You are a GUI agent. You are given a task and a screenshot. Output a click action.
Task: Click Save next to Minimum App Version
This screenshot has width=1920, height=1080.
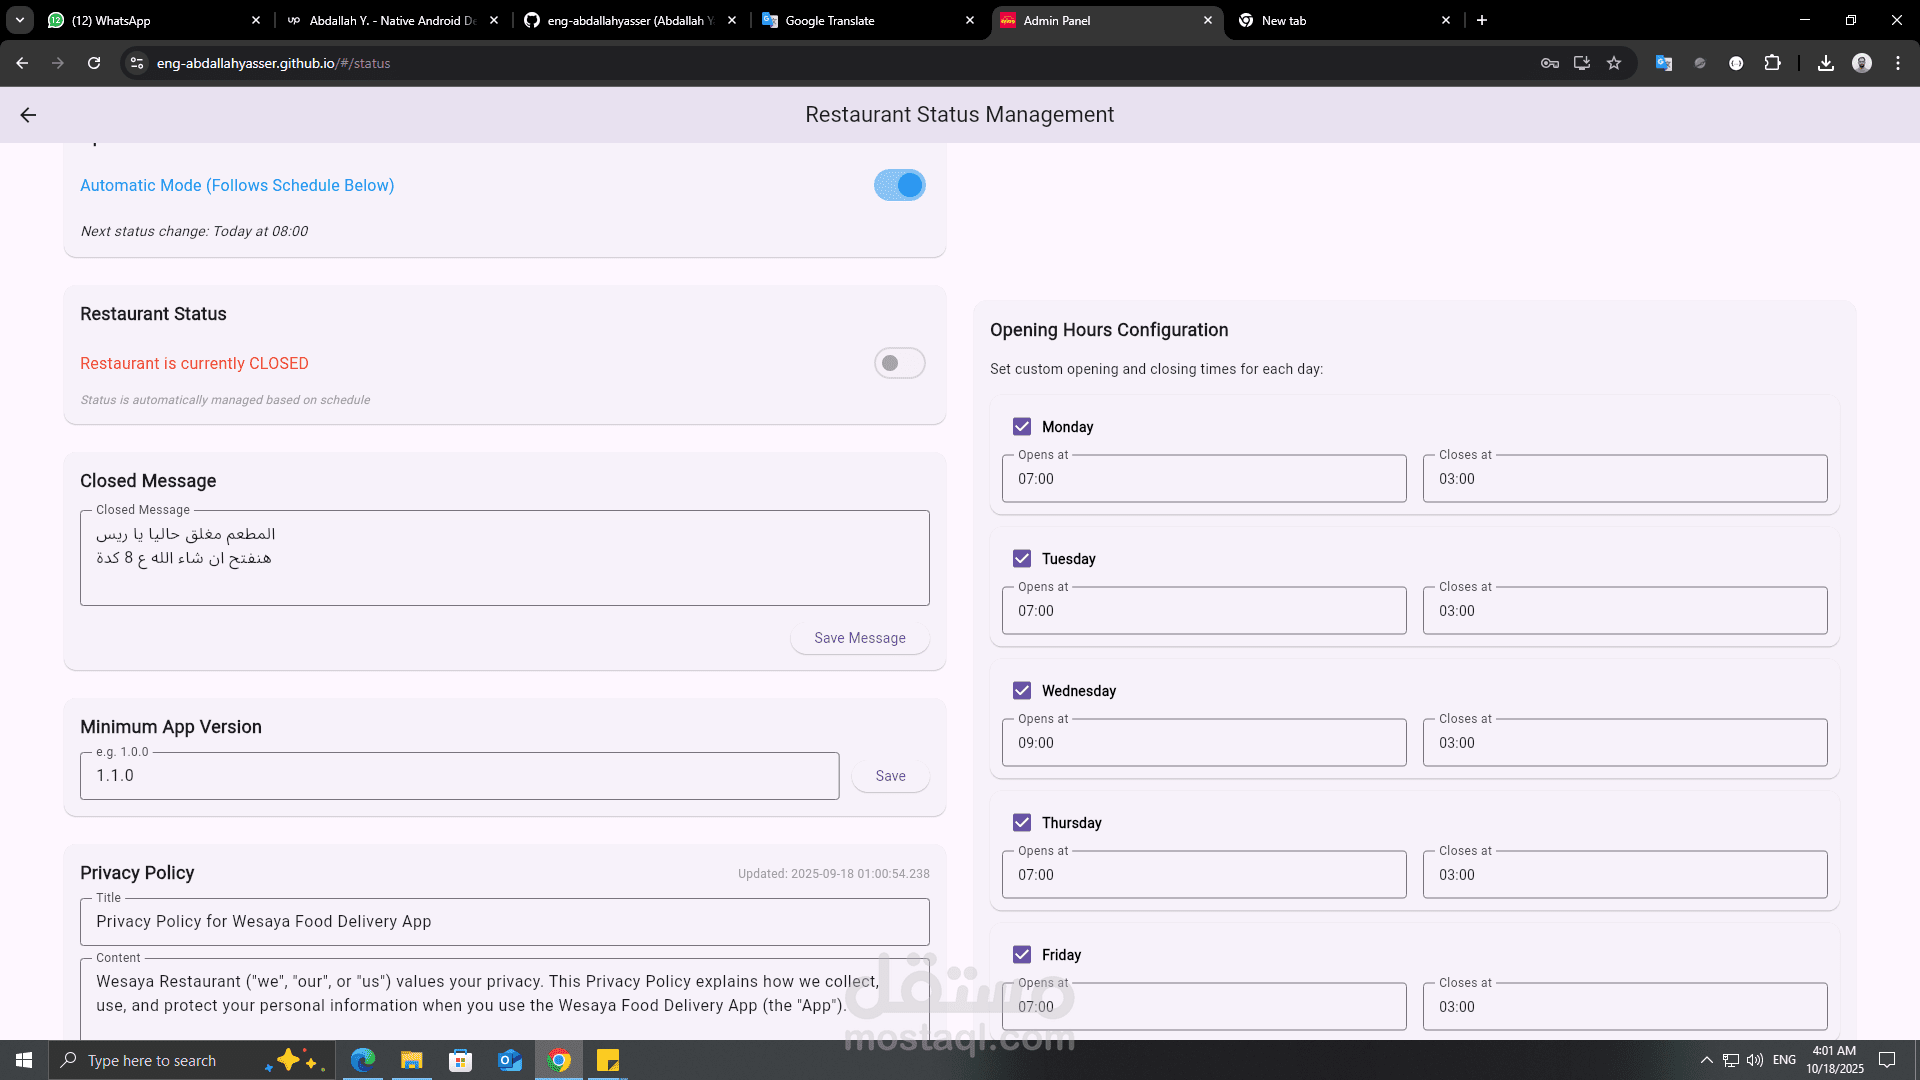[x=890, y=776]
